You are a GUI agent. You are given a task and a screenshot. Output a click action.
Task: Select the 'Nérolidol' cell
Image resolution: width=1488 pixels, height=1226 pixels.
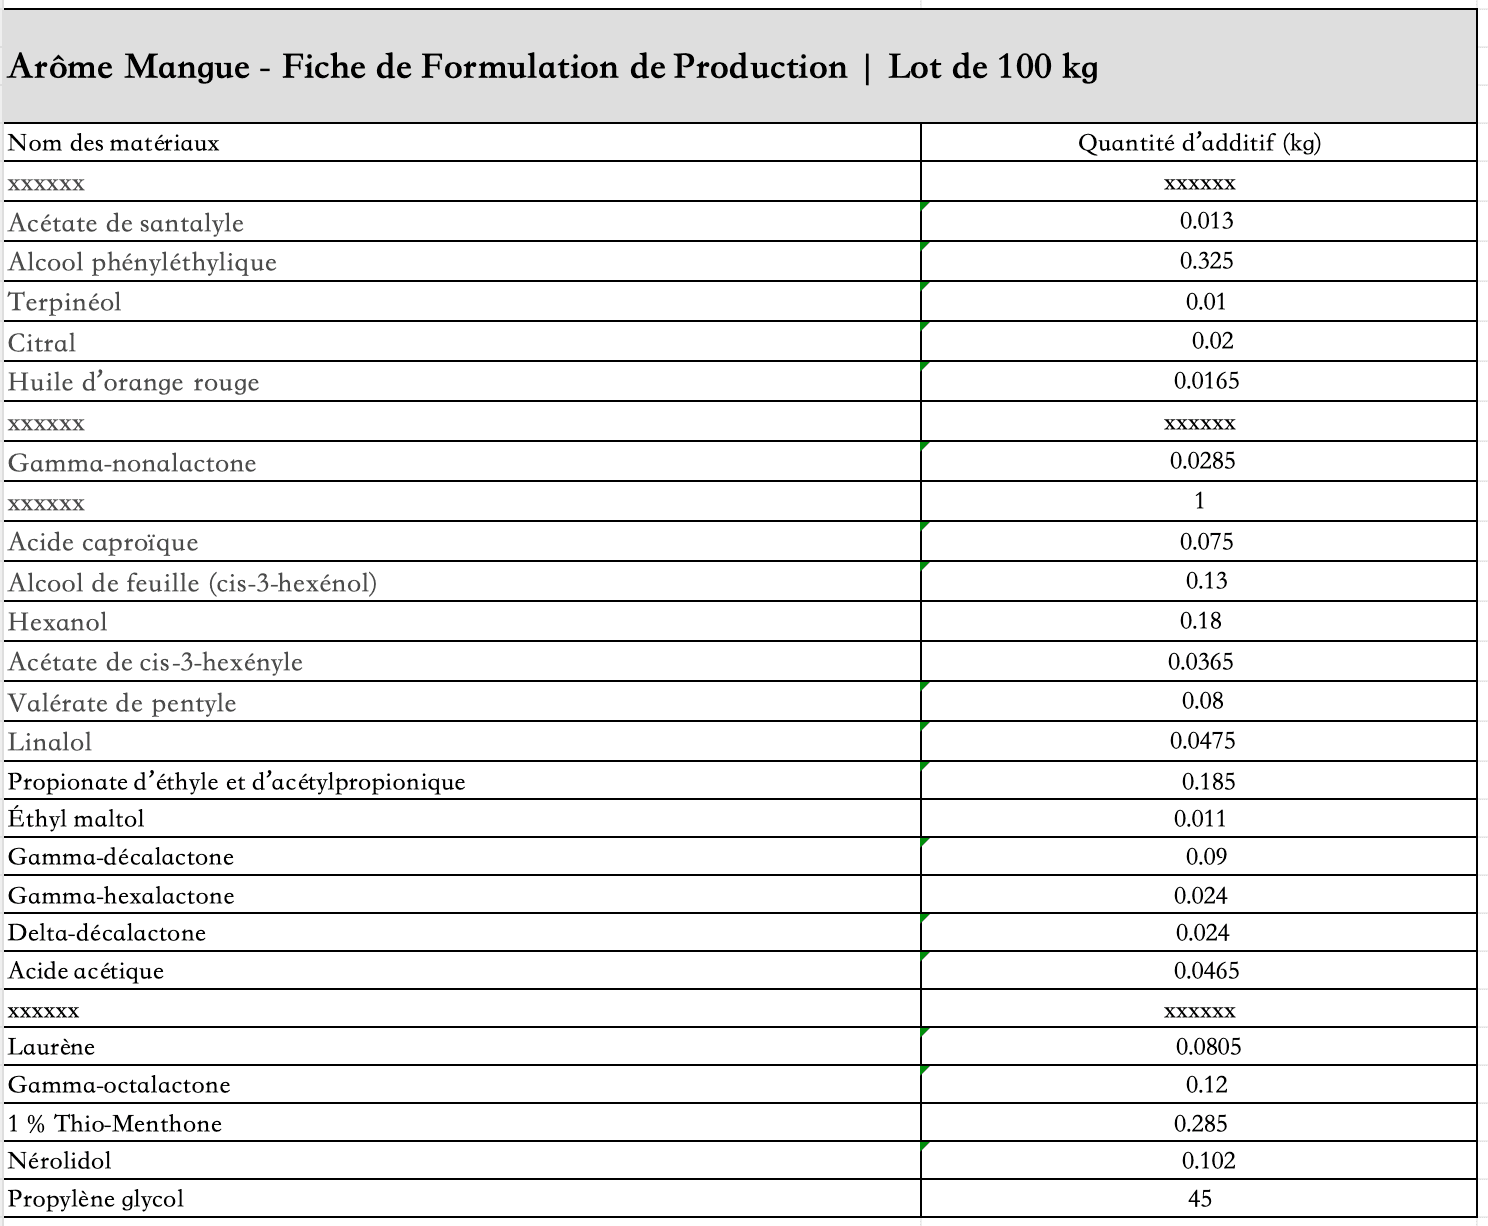461,1161
